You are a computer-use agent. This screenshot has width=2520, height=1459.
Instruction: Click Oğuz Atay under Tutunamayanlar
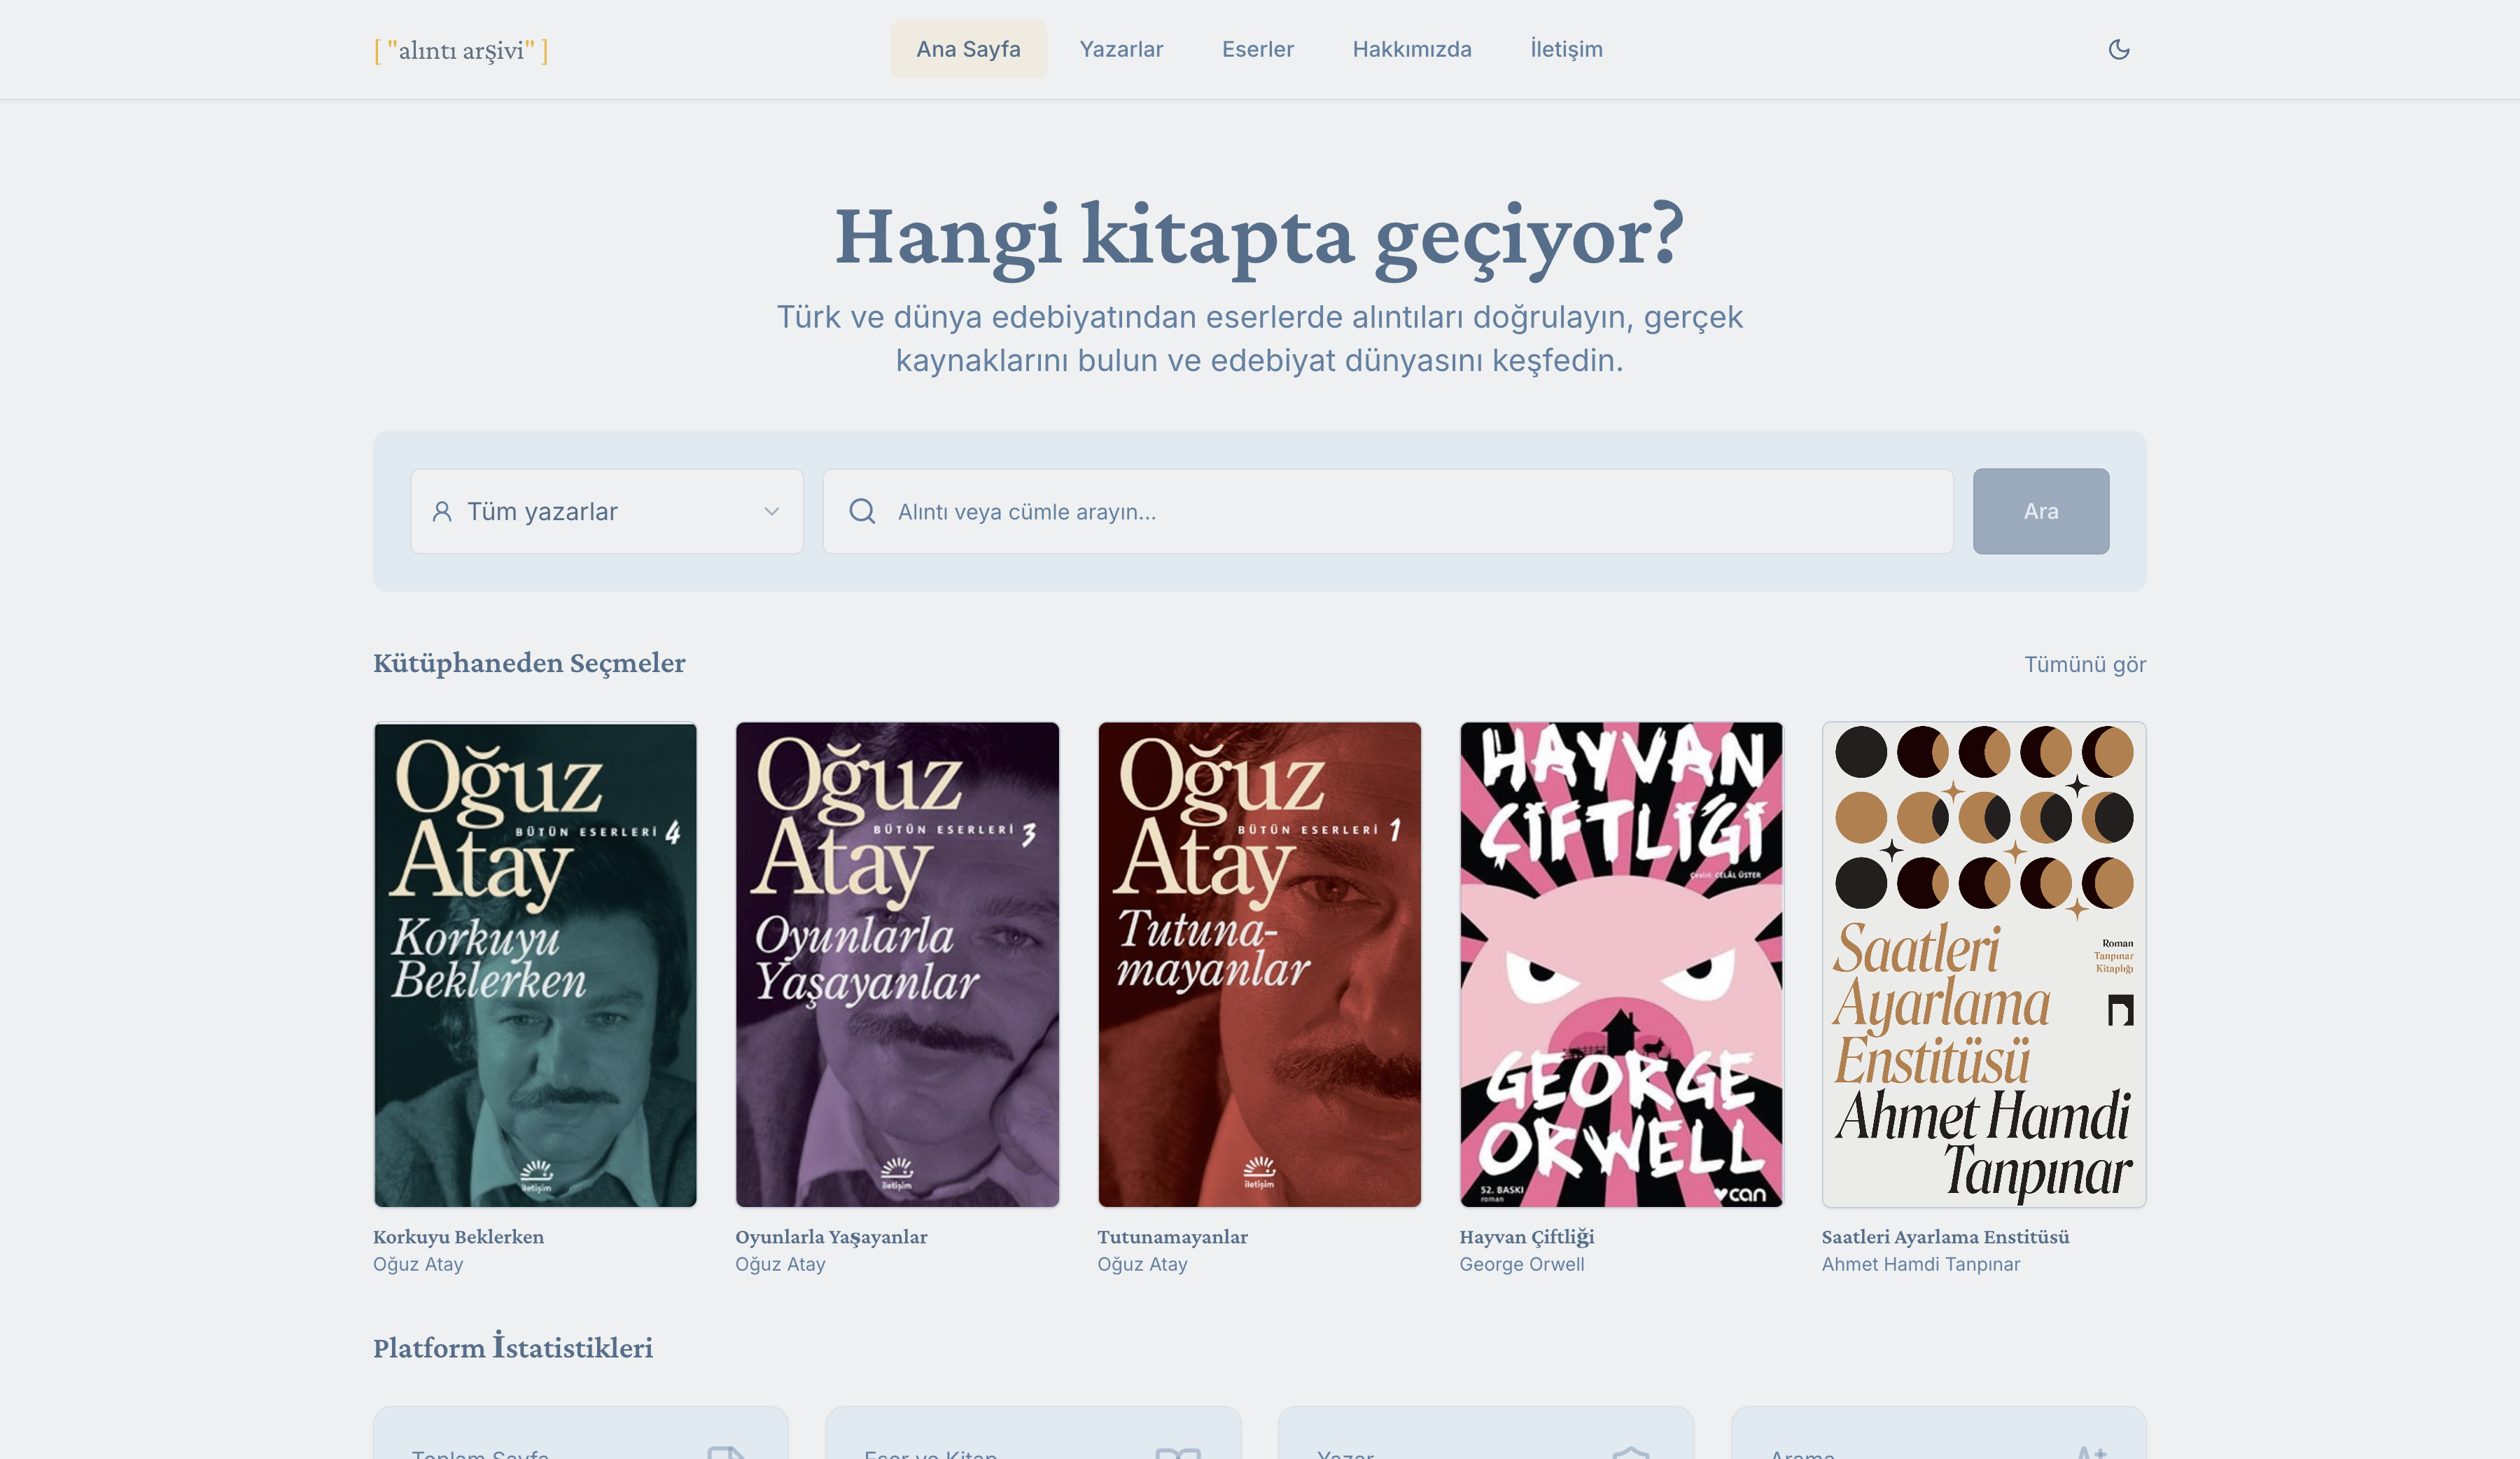[1142, 1264]
